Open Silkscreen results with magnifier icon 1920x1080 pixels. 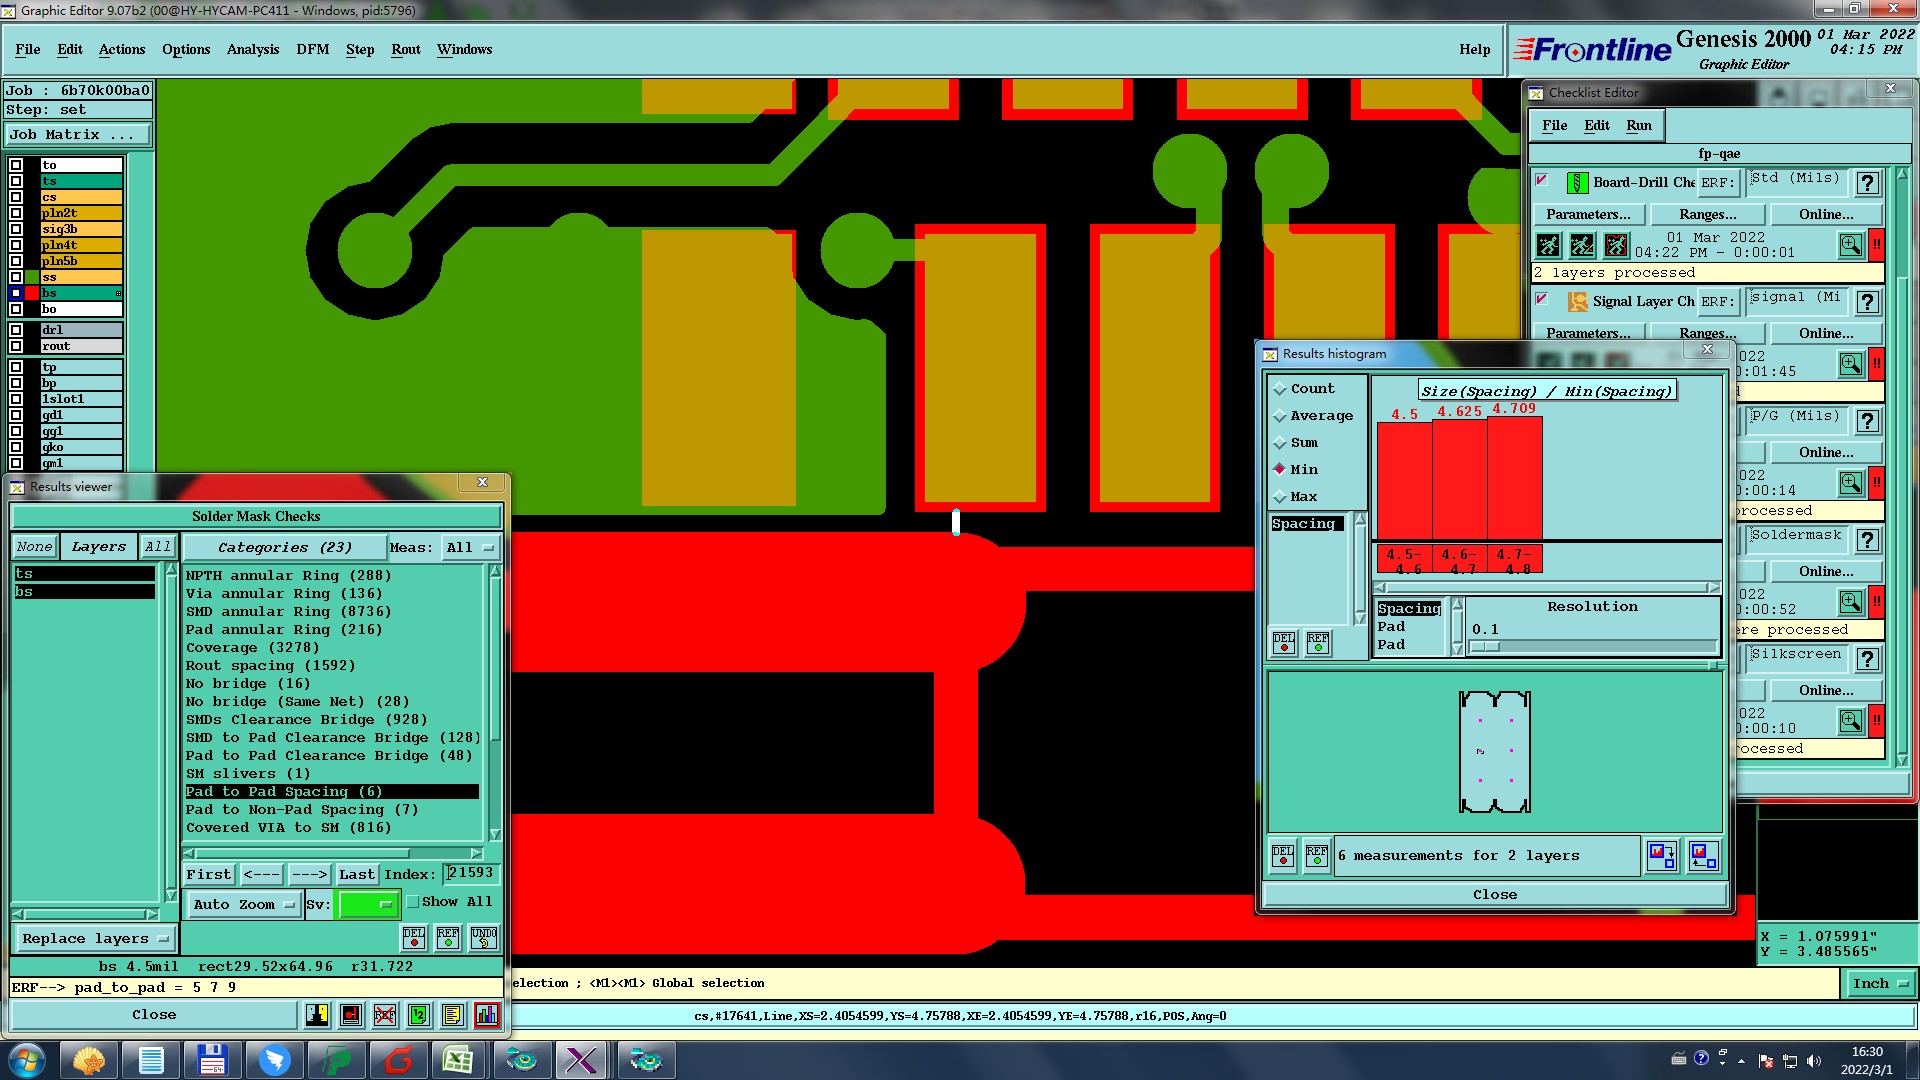point(1851,721)
